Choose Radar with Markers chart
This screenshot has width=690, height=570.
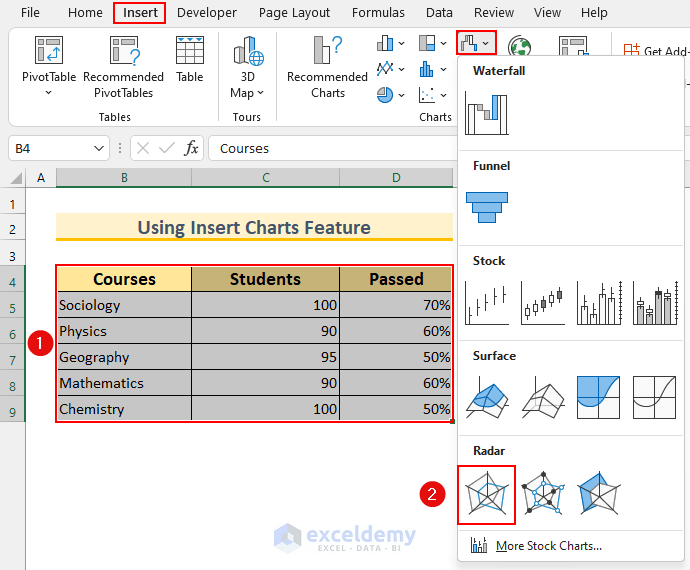(543, 493)
